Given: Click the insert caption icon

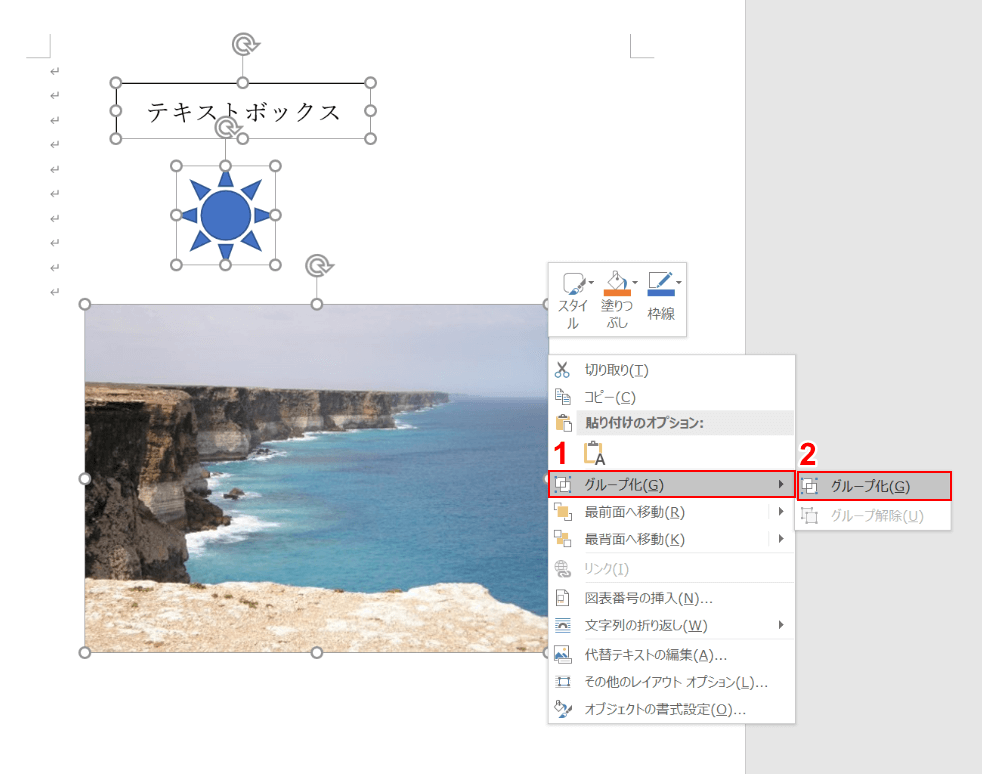Looking at the screenshot, I should click(x=562, y=599).
